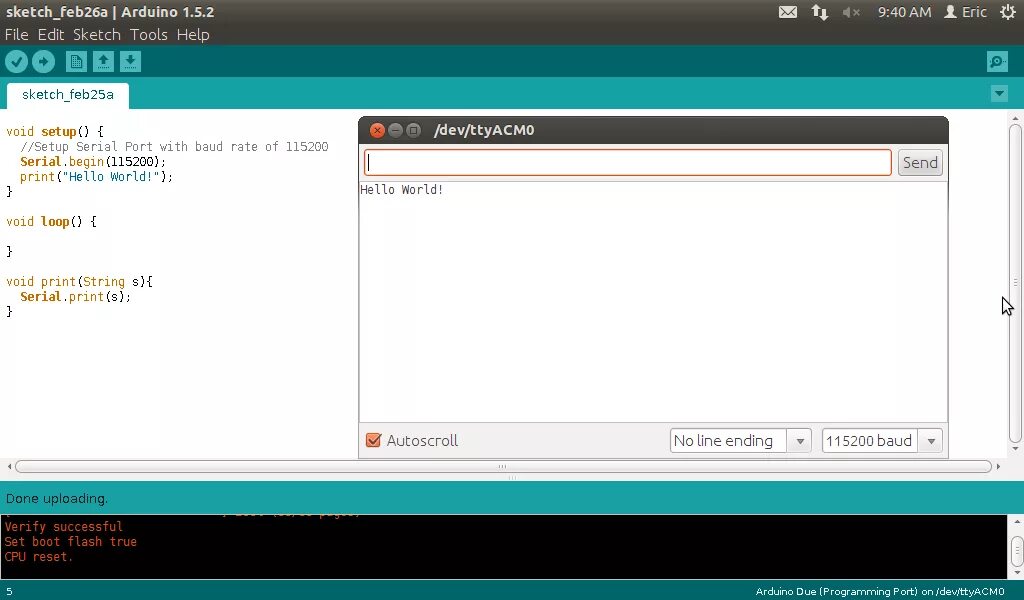Minimize the /dev/ttyACM0 window
The height and width of the screenshot is (600, 1024).
pyautogui.click(x=395, y=130)
